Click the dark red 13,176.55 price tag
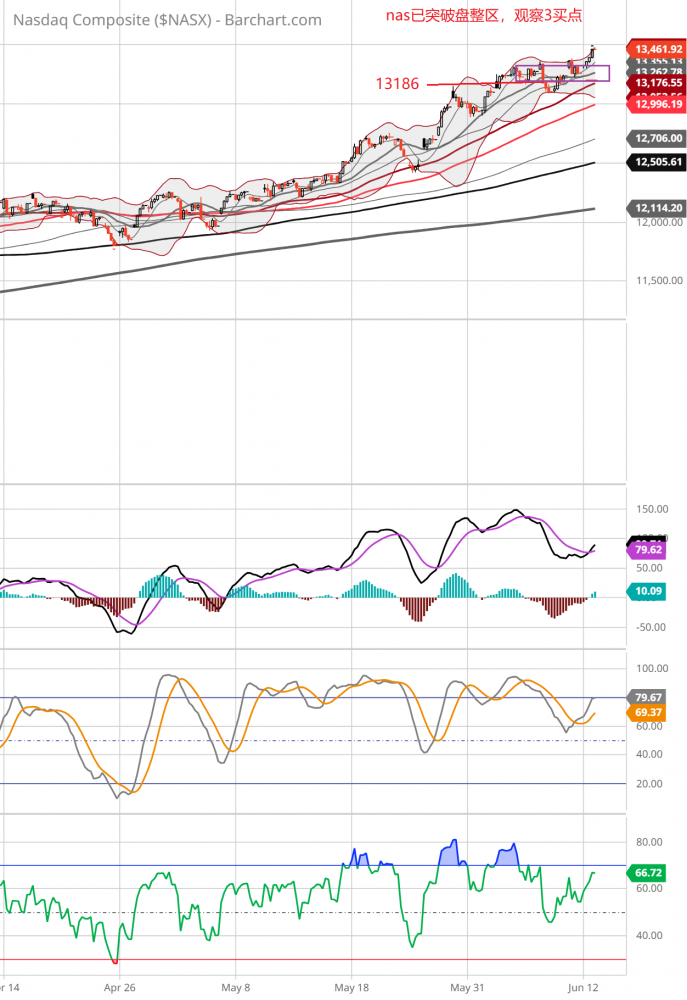 click(656, 83)
